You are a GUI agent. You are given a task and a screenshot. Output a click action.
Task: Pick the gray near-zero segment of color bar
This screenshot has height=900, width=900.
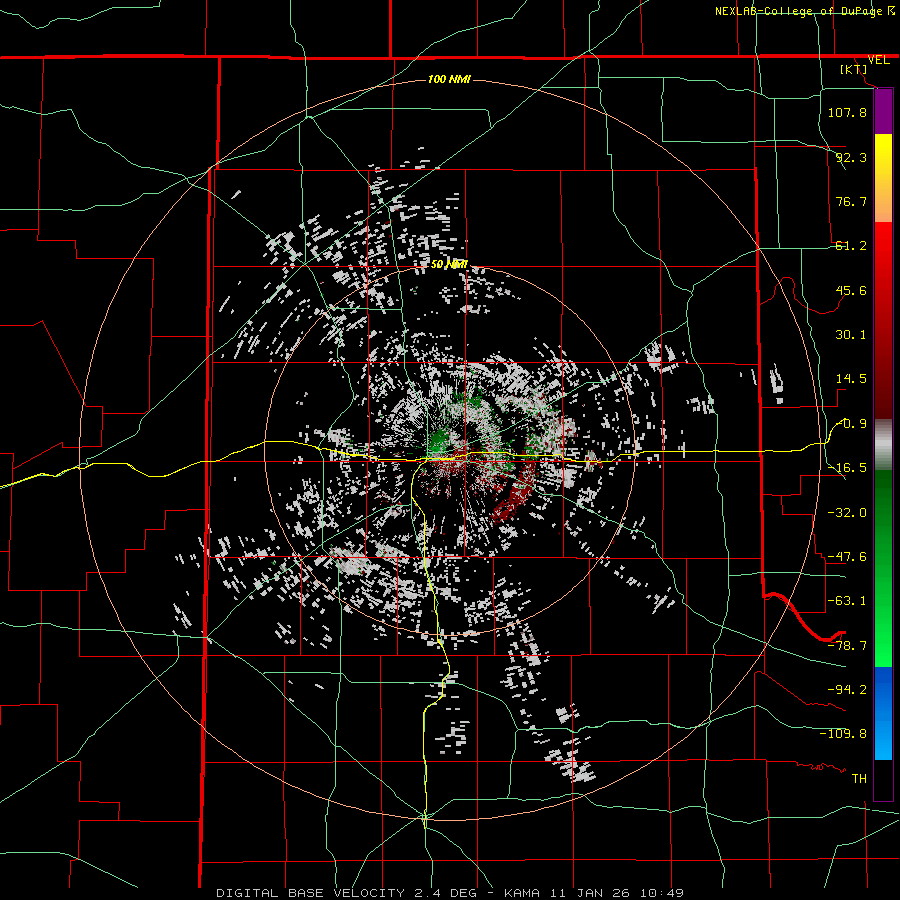pyautogui.click(x=883, y=445)
